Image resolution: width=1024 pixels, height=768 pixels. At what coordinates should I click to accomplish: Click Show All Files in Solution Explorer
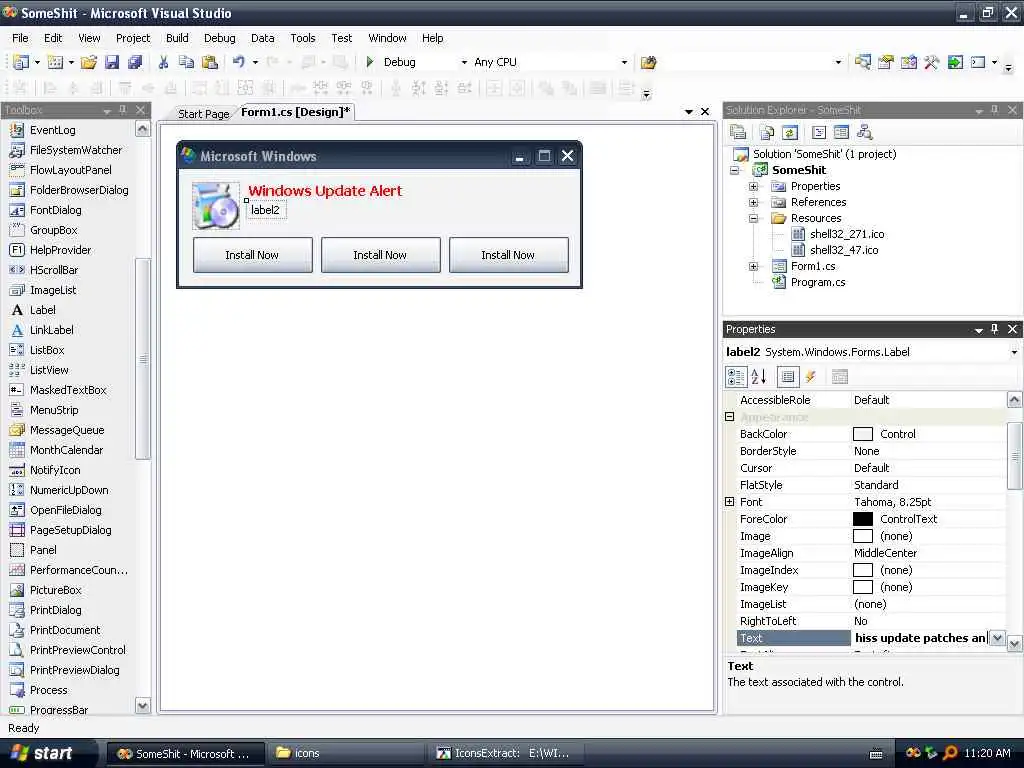click(767, 133)
